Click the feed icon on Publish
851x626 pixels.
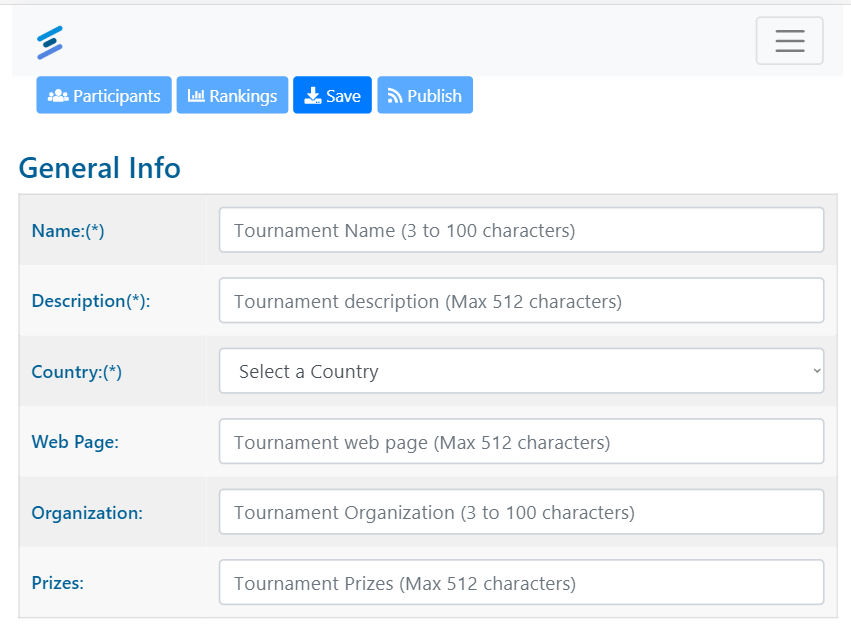(395, 96)
